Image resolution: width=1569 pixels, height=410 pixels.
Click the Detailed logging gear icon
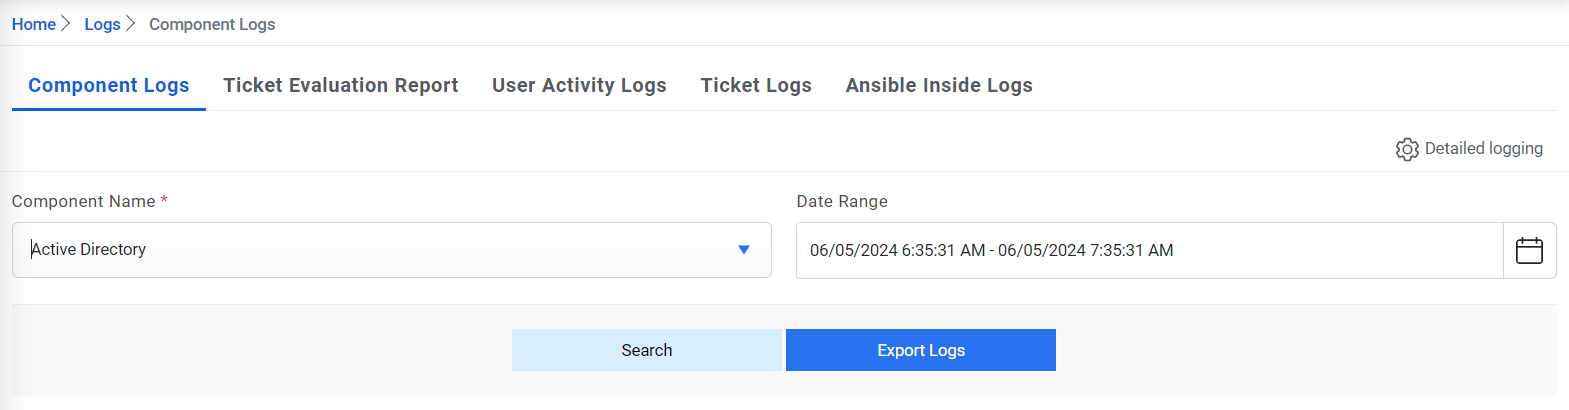tap(1407, 149)
